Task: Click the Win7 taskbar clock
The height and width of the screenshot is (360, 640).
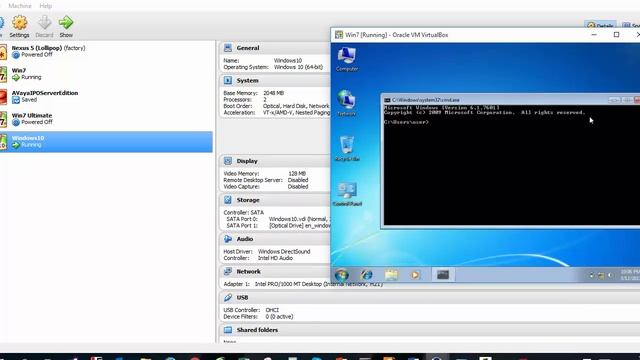Action: click(630, 275)
